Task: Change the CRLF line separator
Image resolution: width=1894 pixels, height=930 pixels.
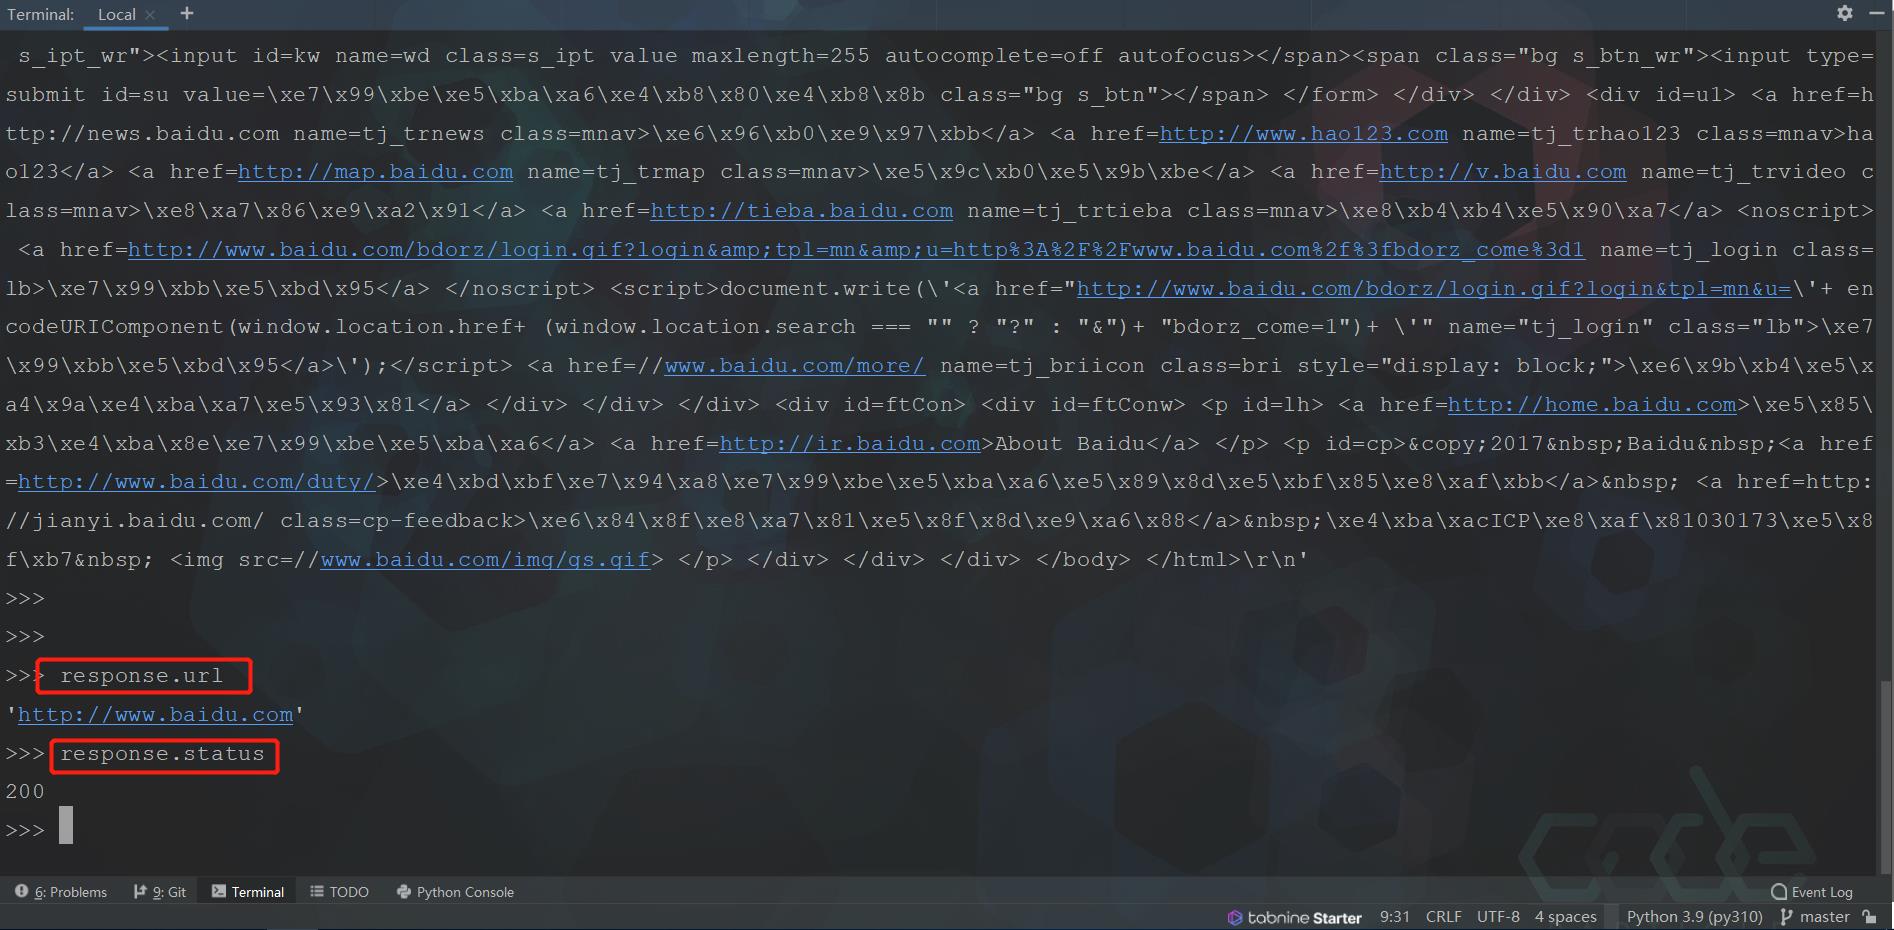Action: (1444, 917)
